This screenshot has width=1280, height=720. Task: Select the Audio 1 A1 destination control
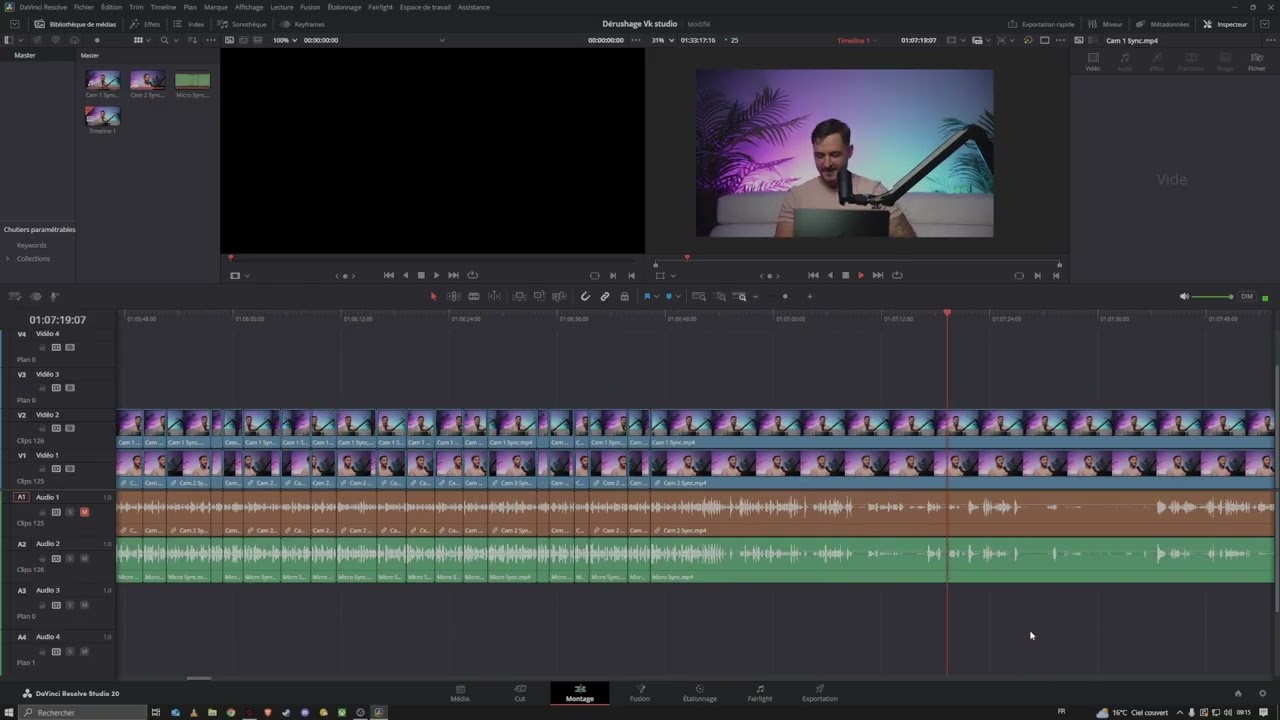[21, 497]
